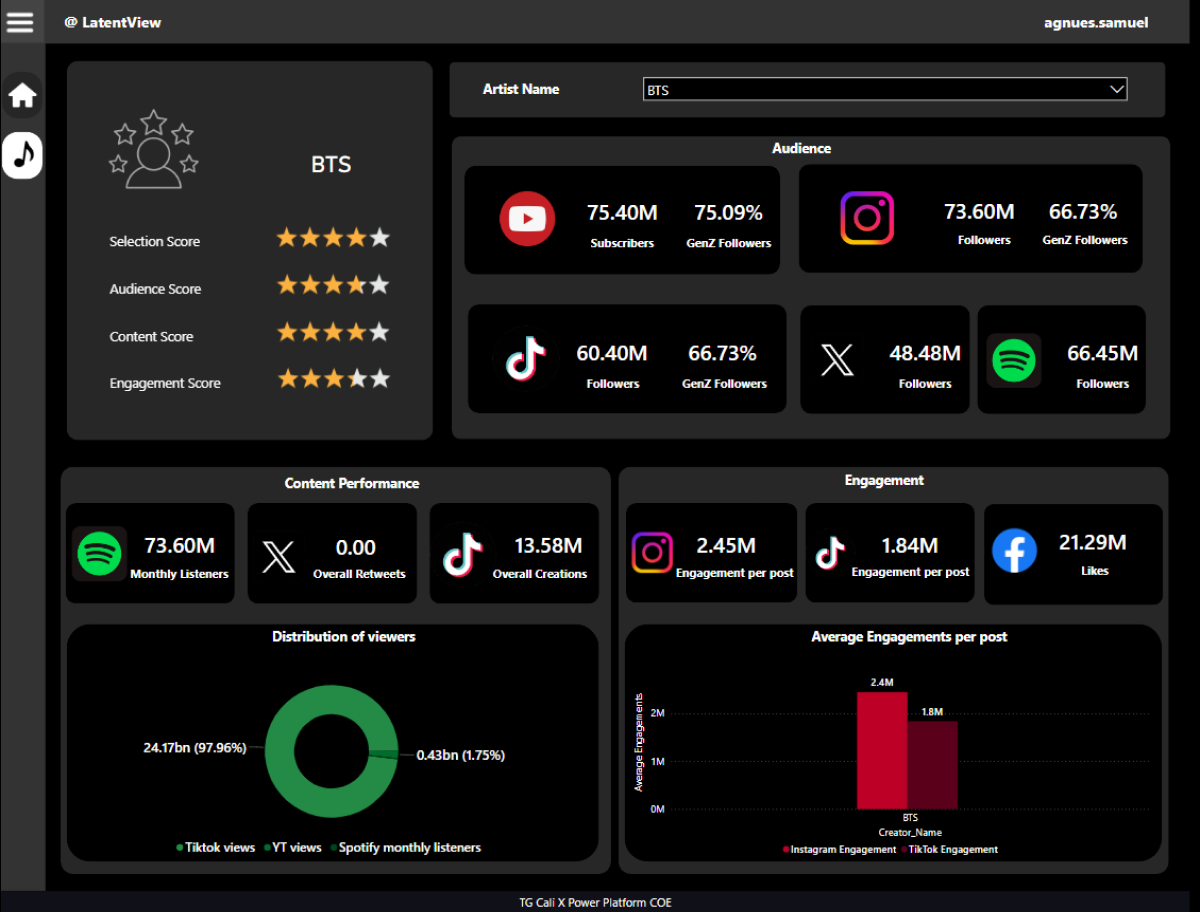Screen dimensions: 1200x912
Task: Select the Instagram Engagement red bar
Action: pos(882,750)
